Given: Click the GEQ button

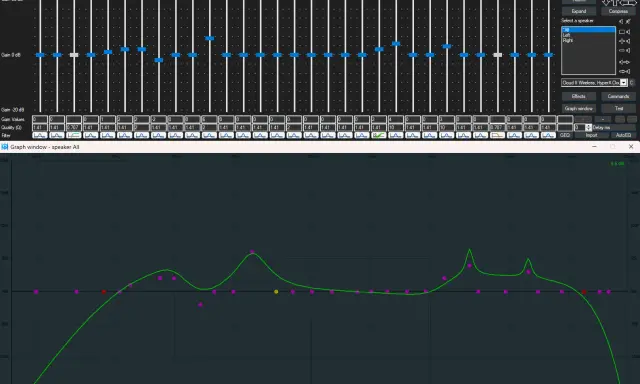Looking at the screenshot, I should click(x=564, y=135).
